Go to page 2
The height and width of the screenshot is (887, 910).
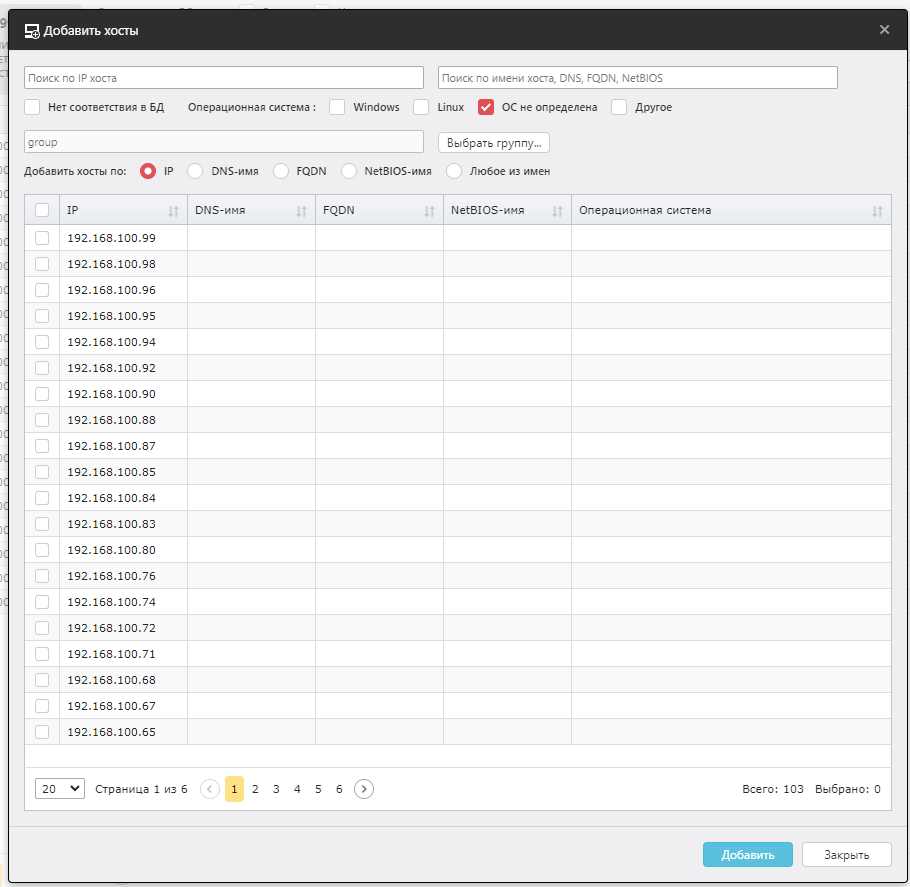click(255, 789)
